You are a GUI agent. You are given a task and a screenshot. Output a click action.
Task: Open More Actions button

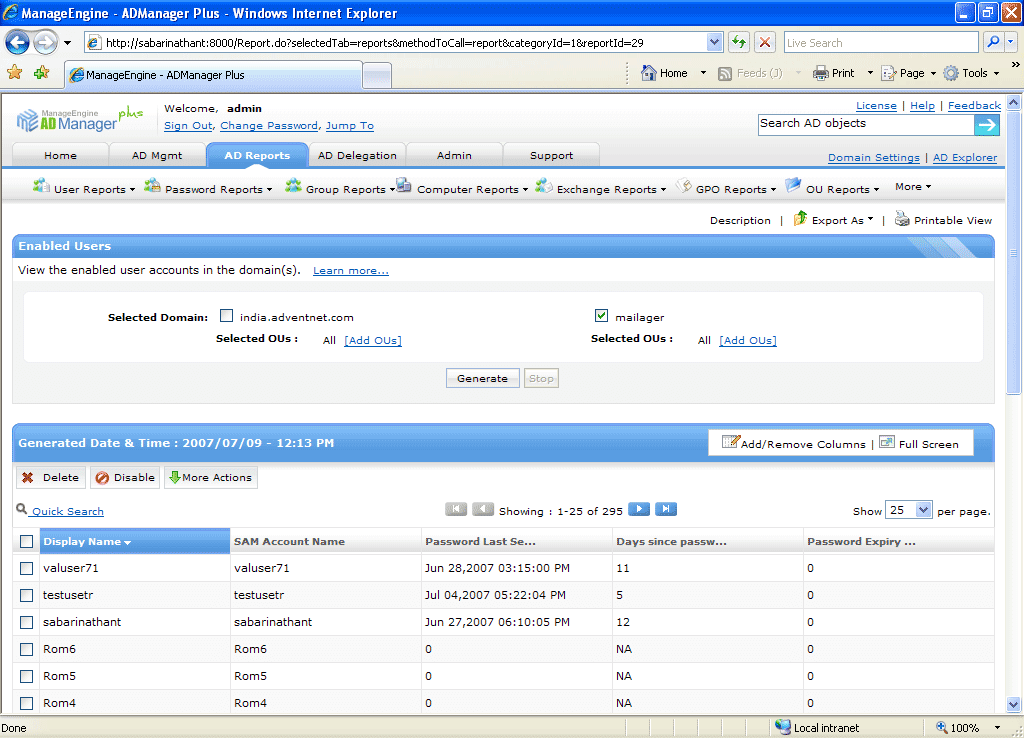click(x=211, y=477)
